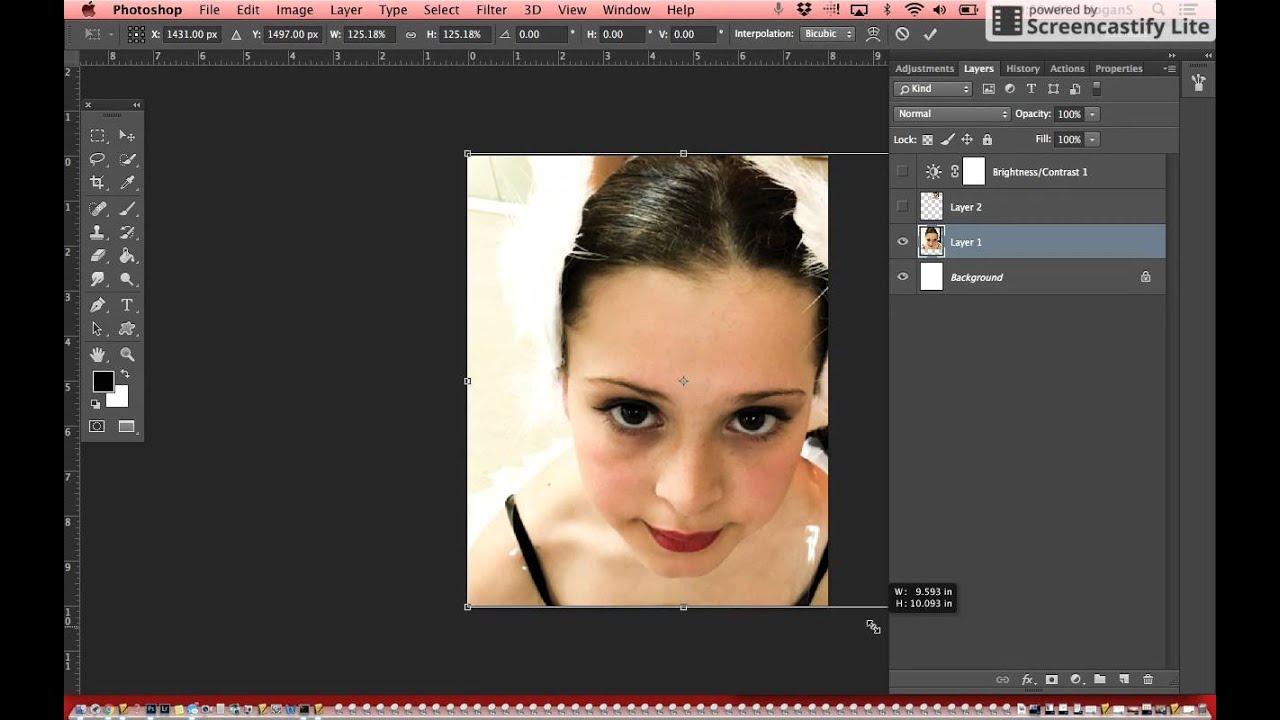Select the Eraser tool
Viewport: 1280px width, 720px height.
tap(97, 256)
